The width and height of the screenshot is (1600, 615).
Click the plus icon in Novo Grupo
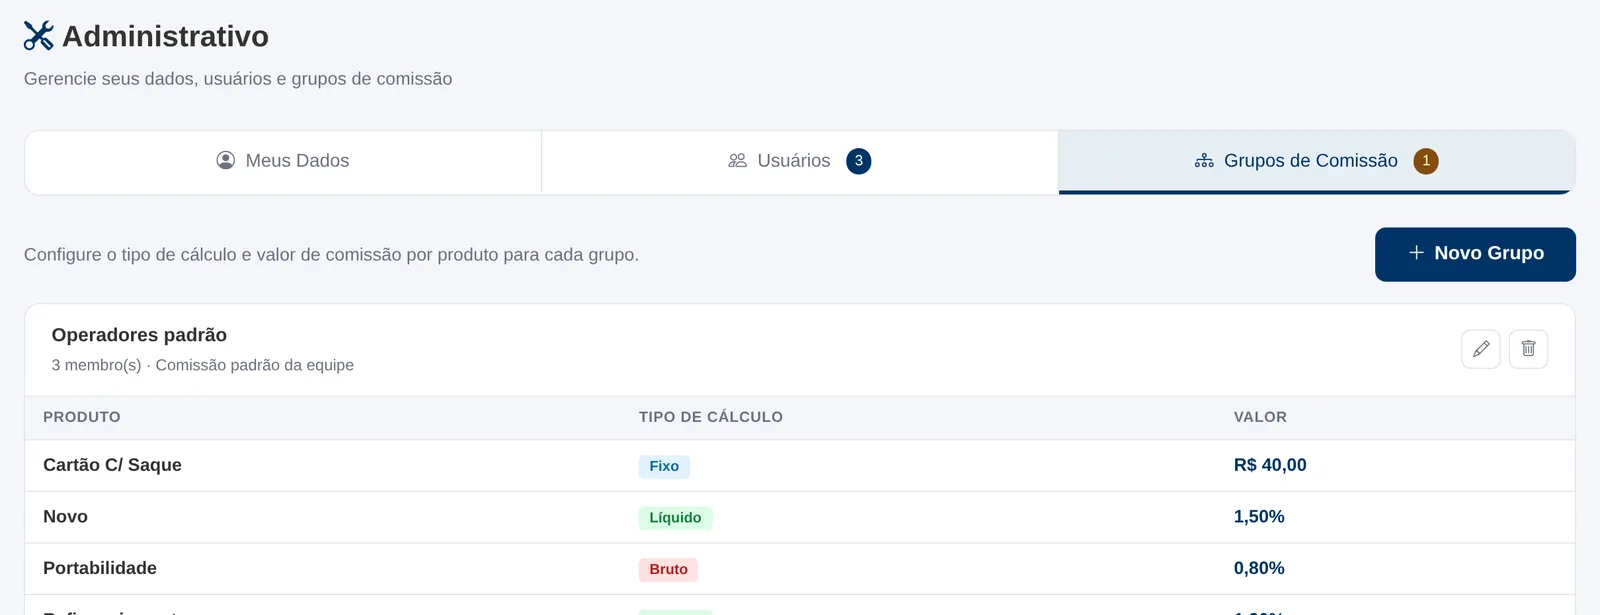tap(1416, 253)
